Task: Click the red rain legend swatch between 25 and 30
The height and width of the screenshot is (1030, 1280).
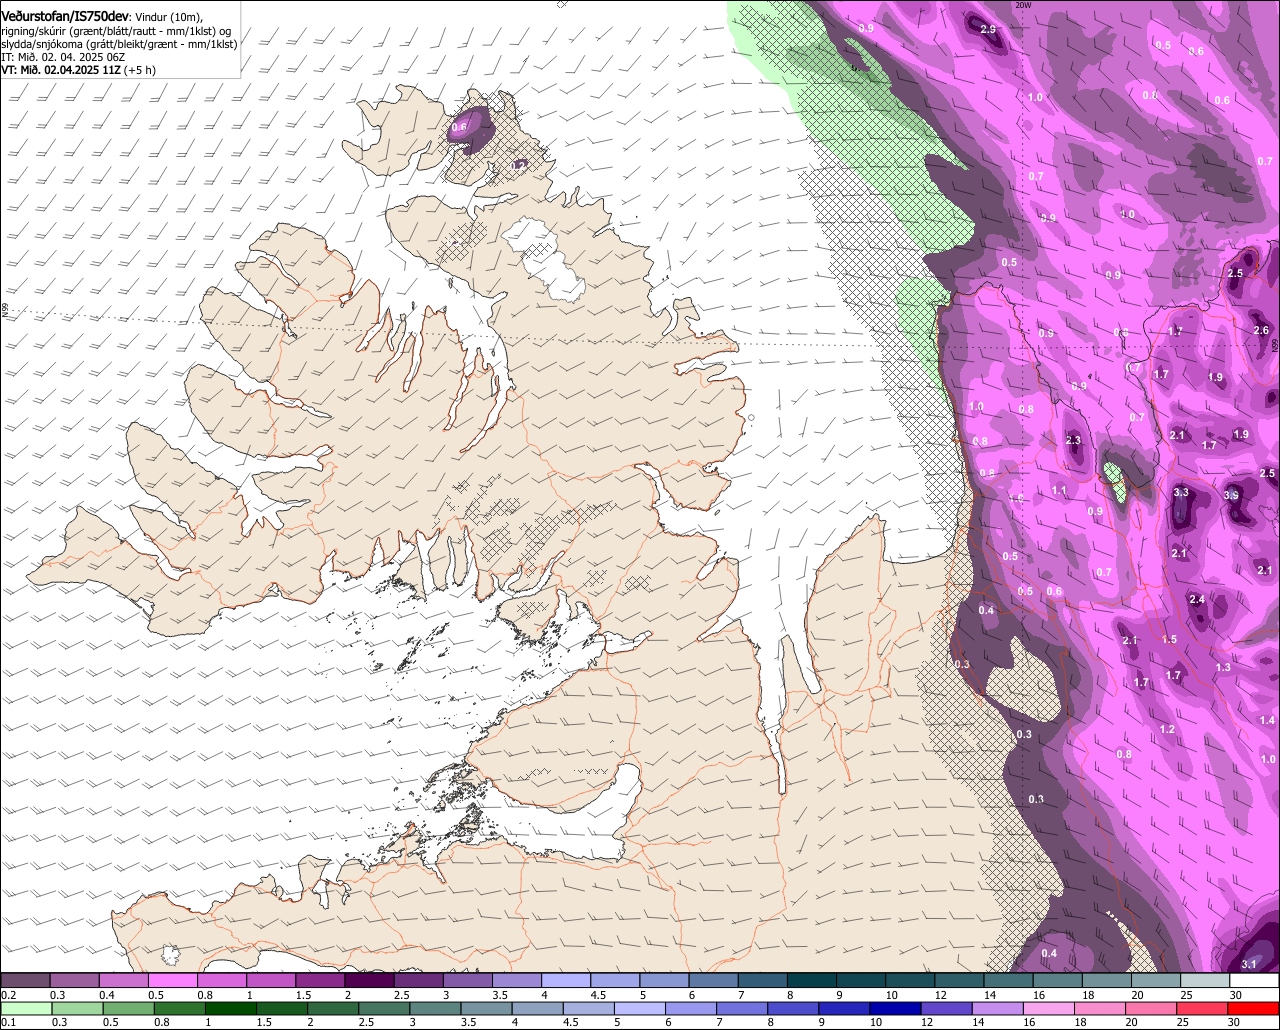Action: tap(1202, 1008)
